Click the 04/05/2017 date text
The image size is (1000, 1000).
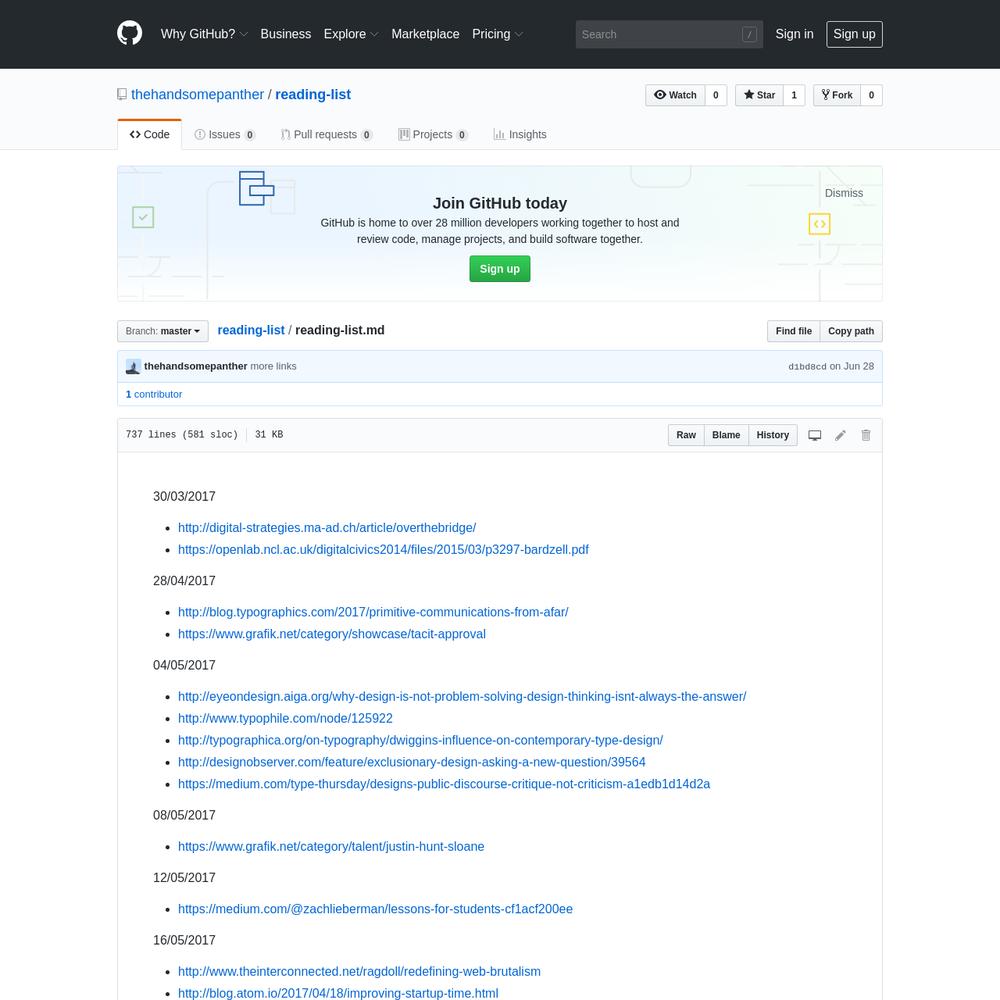[184, 665]
